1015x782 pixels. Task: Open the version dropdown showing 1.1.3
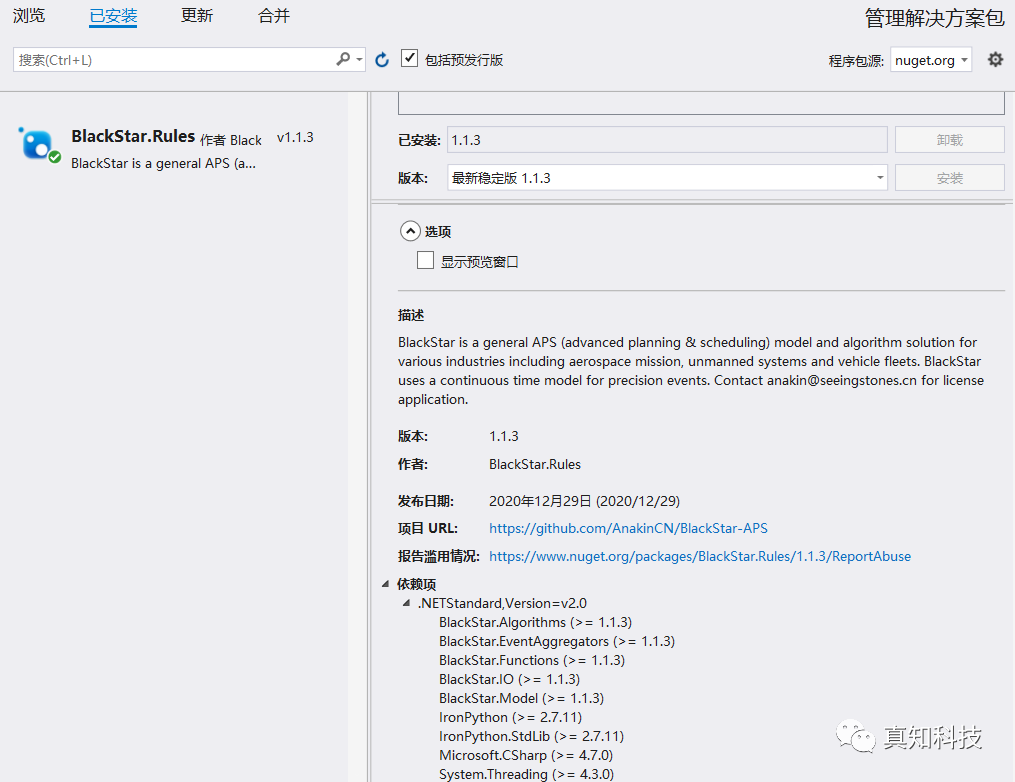[667, 177]
